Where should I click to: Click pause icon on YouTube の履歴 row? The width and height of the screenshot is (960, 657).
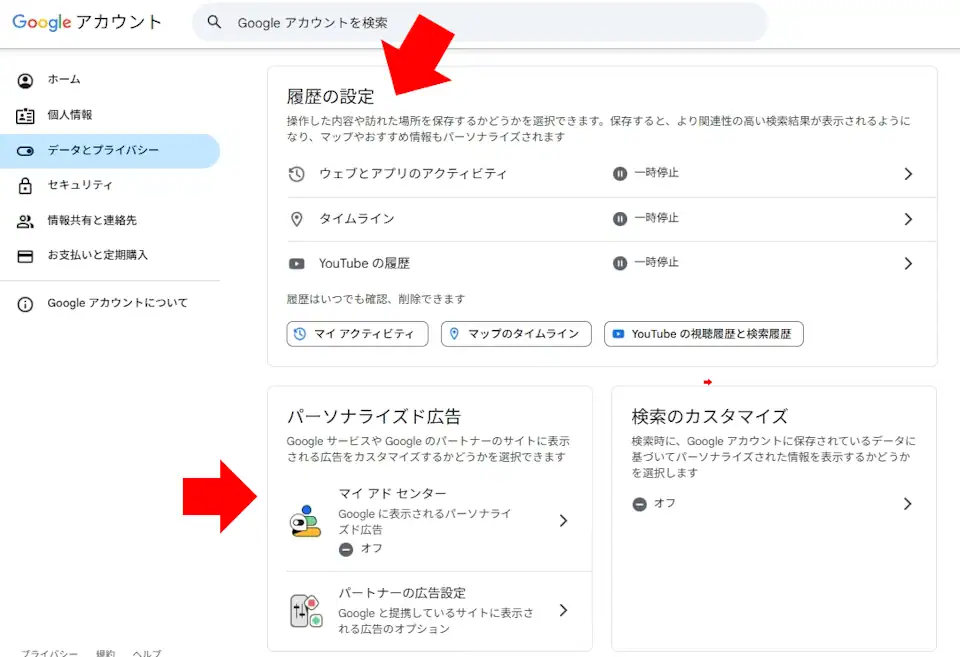620,263
